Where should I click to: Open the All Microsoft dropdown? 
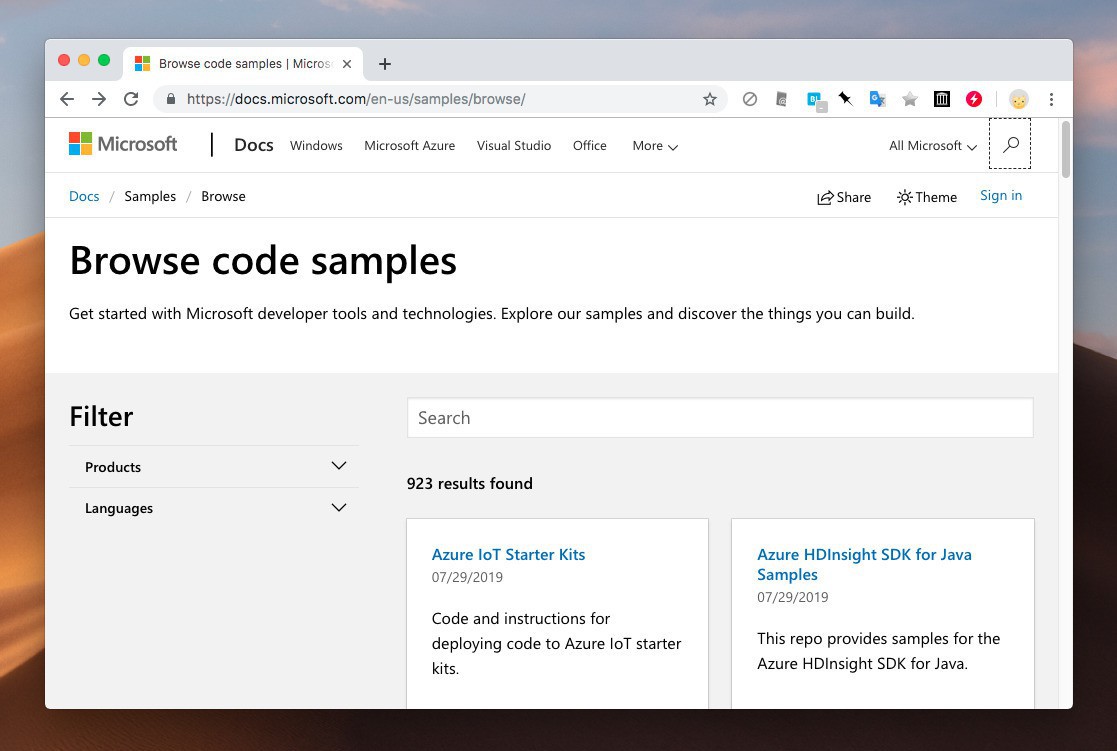(x=932, y=146)
